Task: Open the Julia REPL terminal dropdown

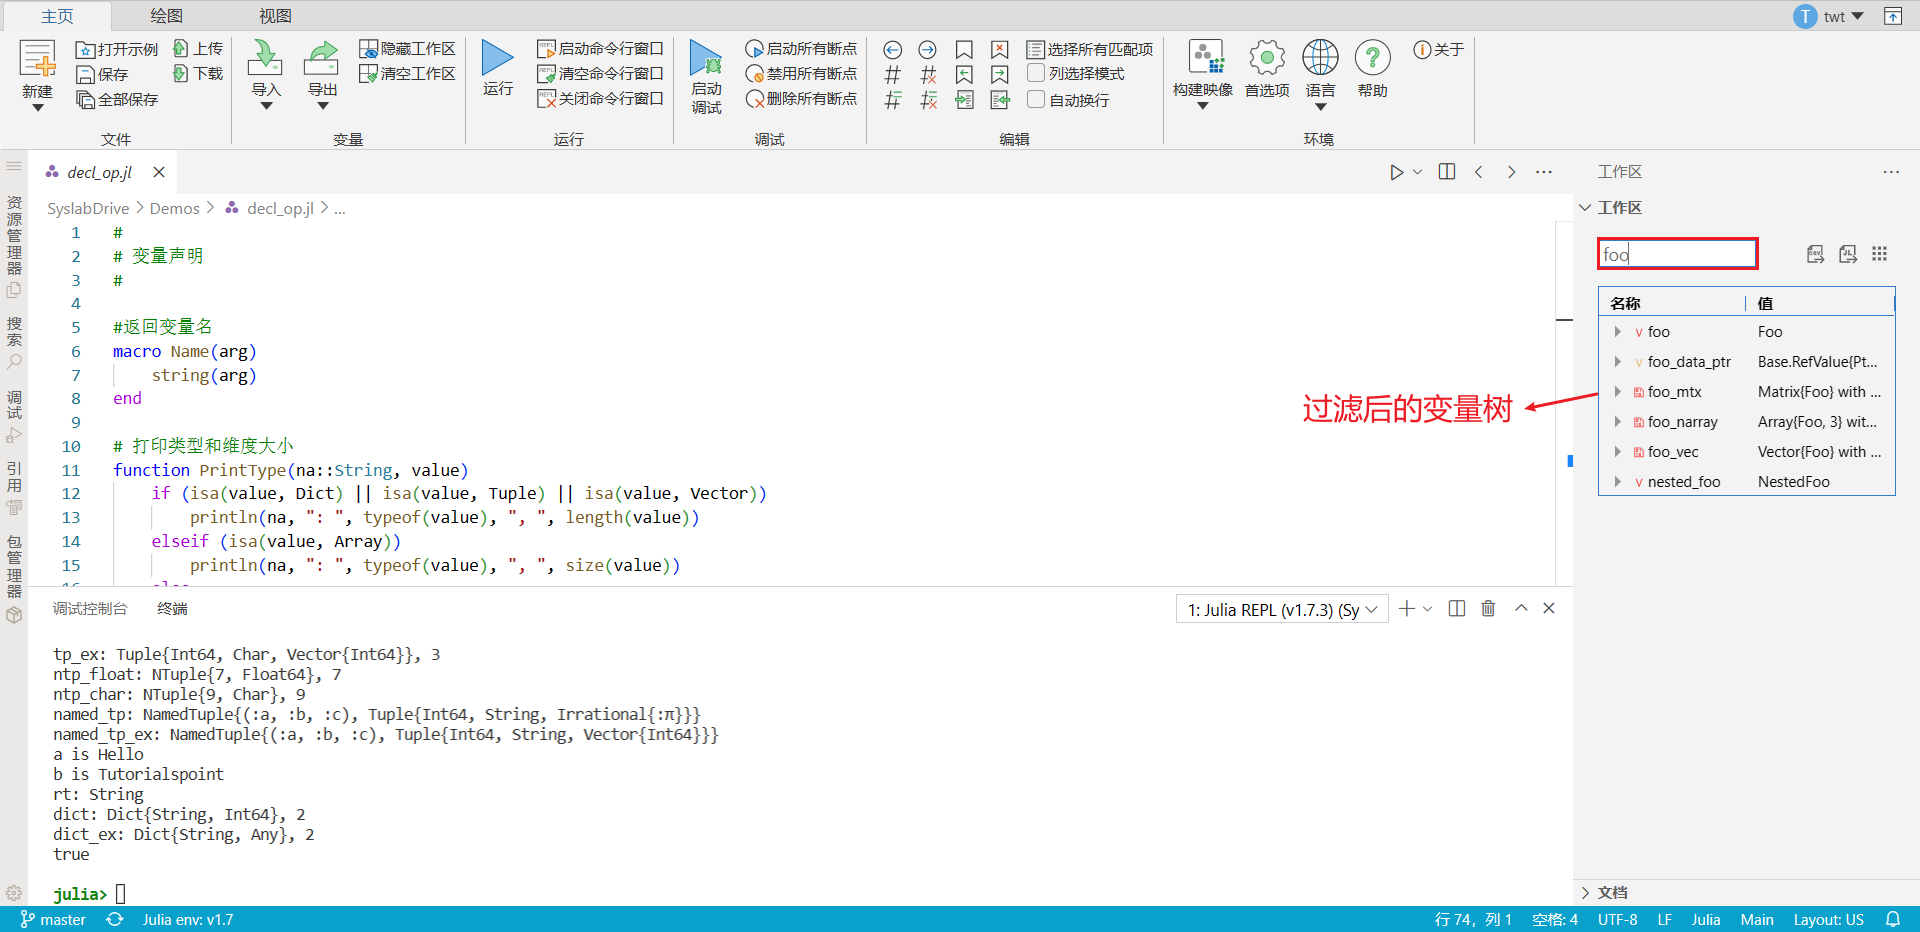Action: point(1282,609)
